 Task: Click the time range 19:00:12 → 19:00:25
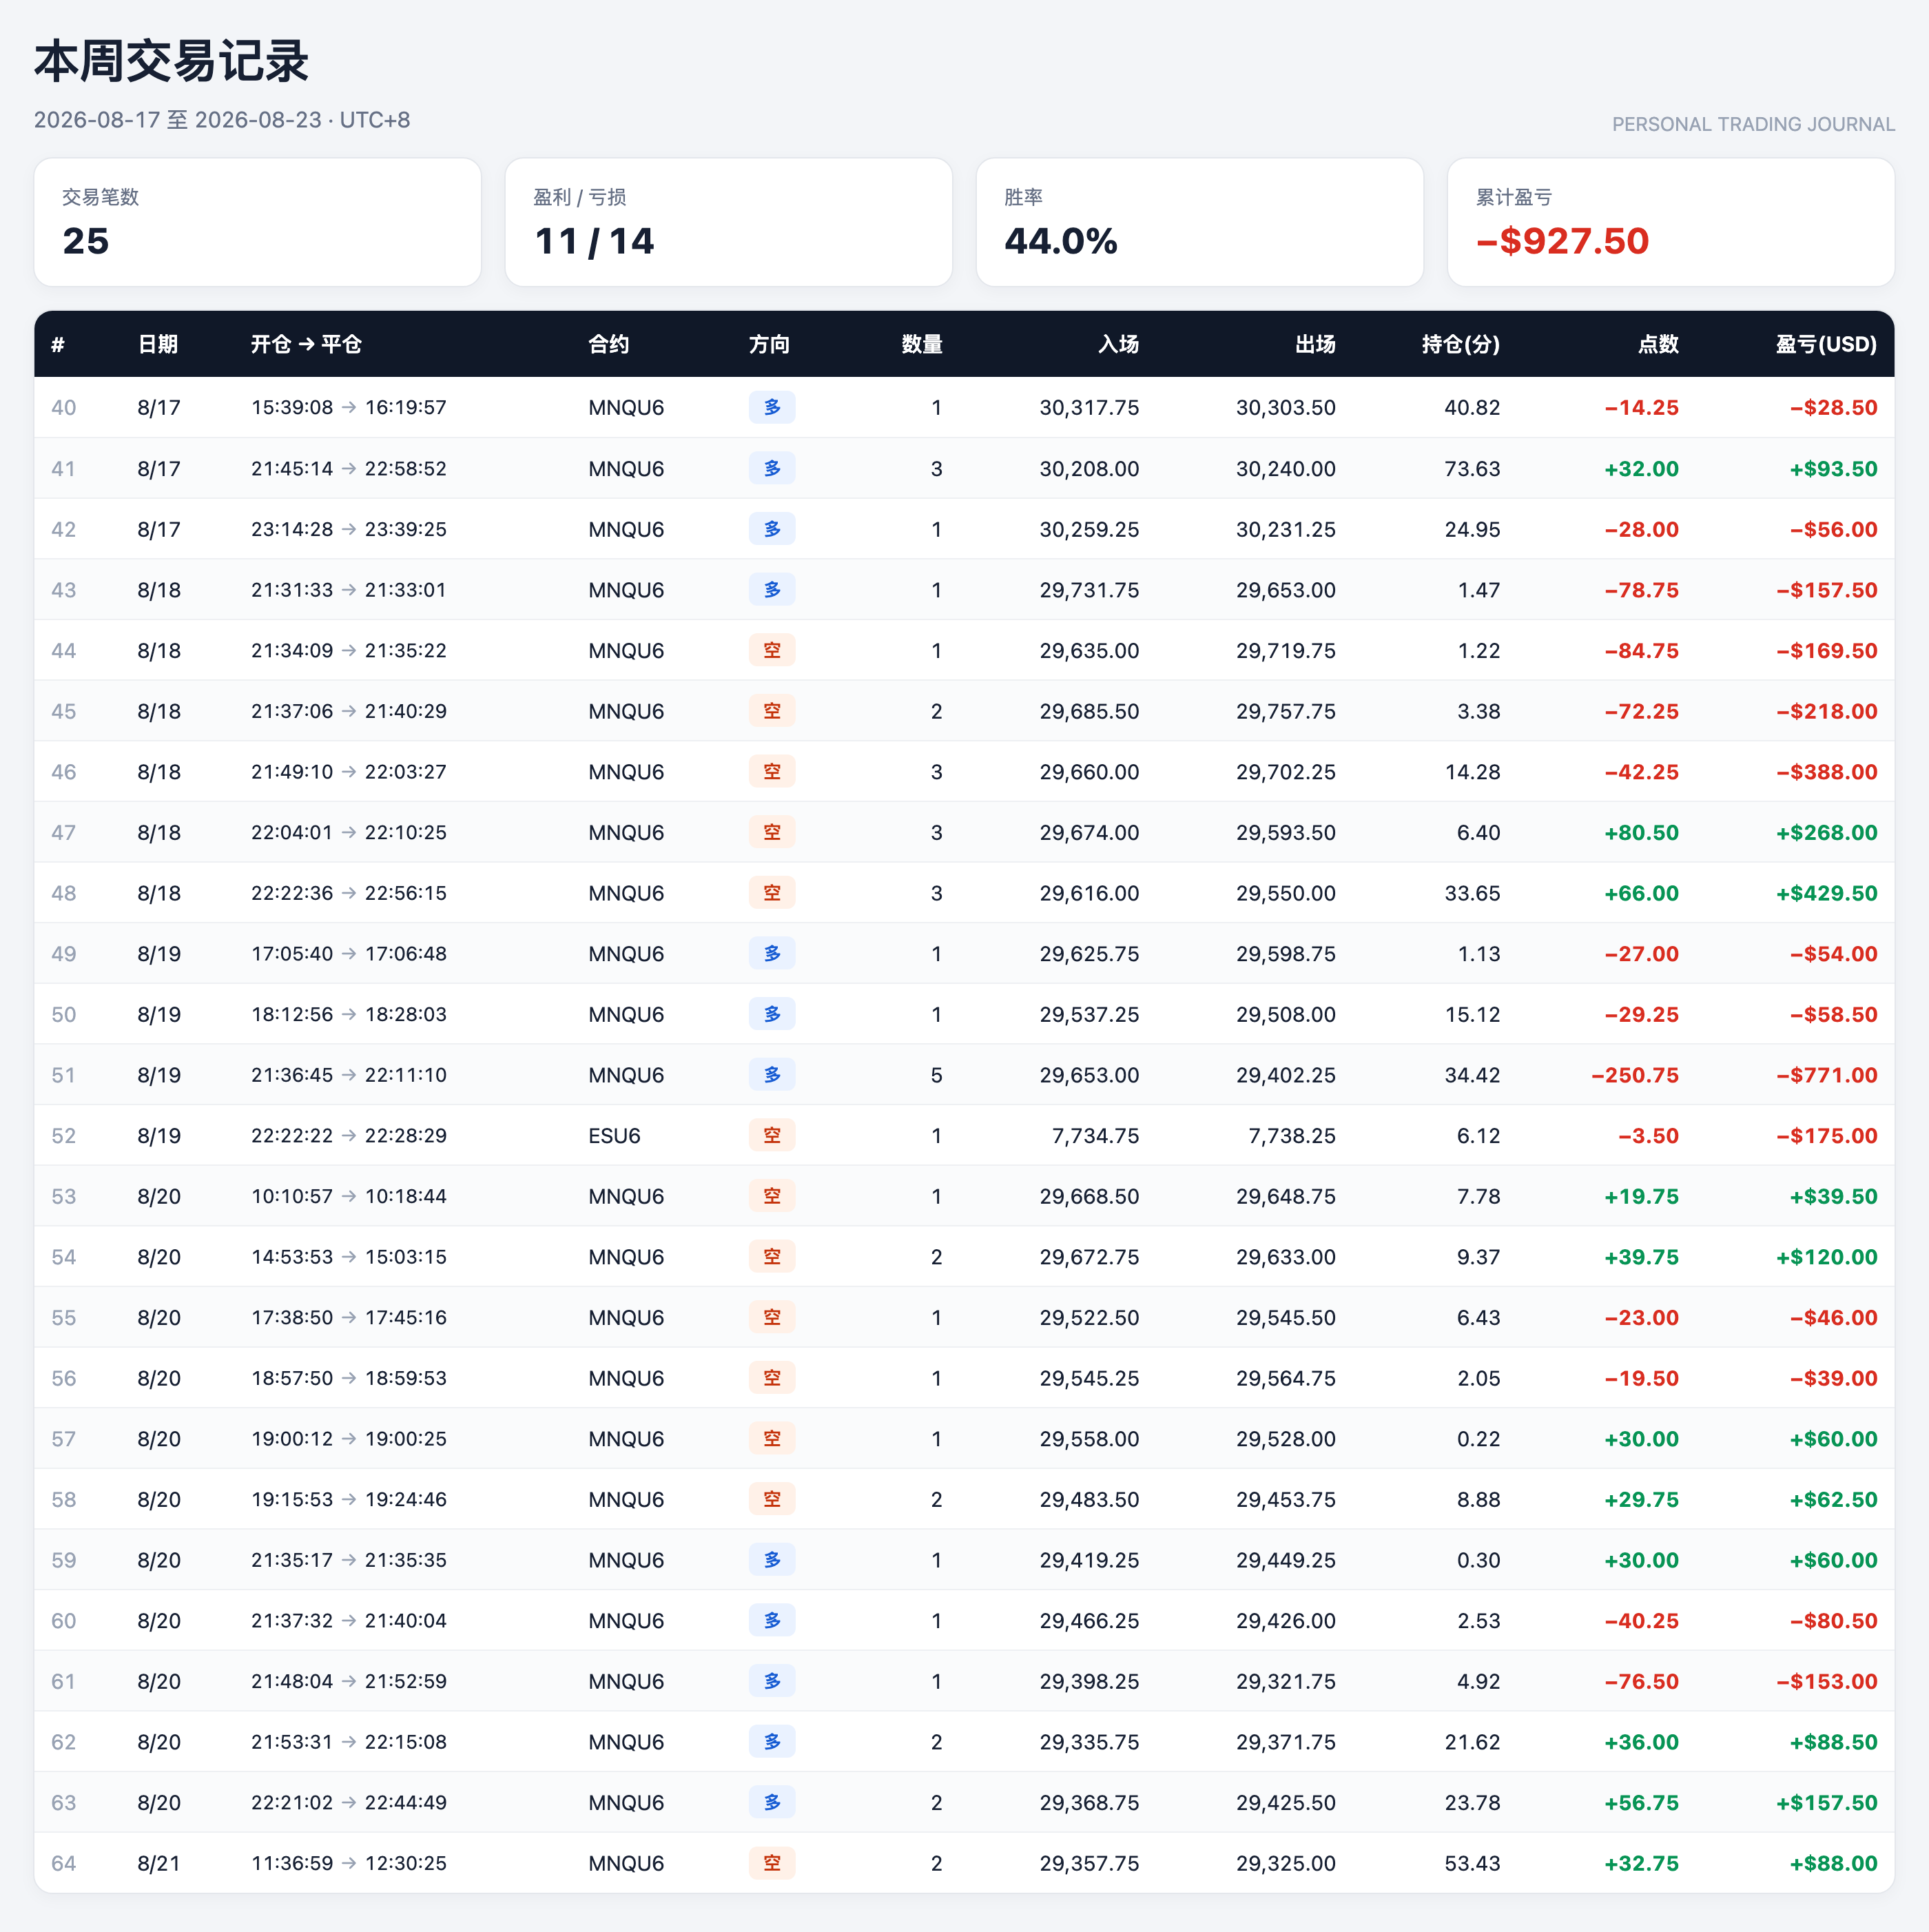(x=349, y=1439)
